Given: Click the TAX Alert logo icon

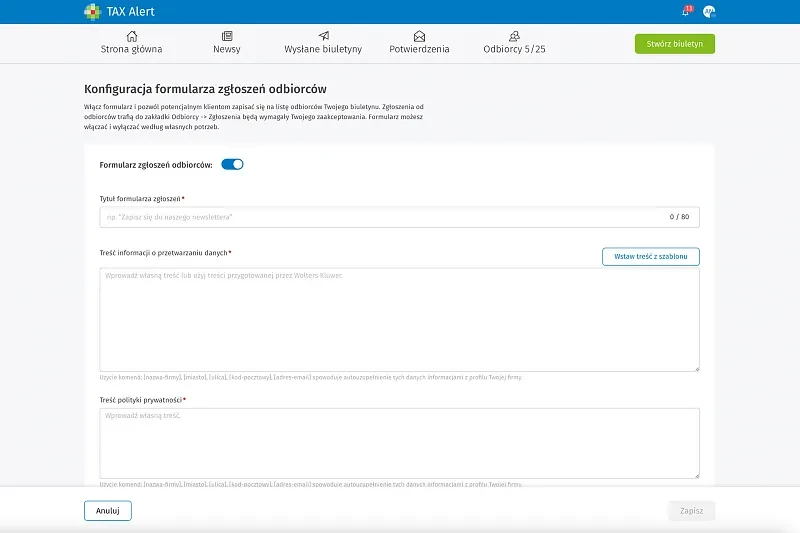Looking at the screenshot, I should pyautogui.click(x=92, y=12).
